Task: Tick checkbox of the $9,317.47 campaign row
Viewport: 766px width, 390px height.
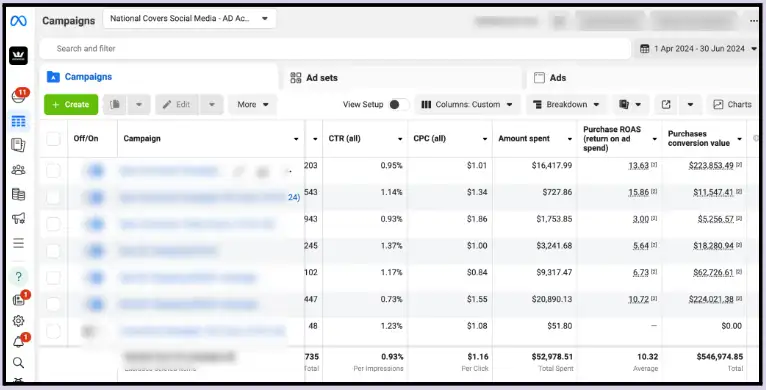Action: pos(53,278)
